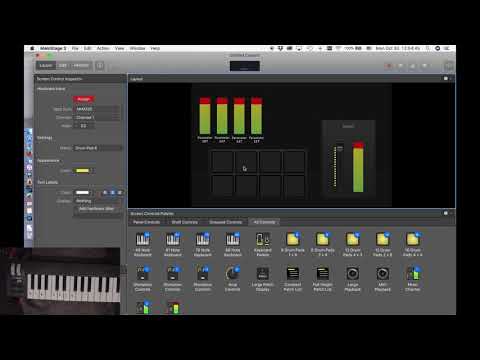
Task: Open the Notification Center menu bar icon
Action: pyautogui.click(x=447, y=48)
